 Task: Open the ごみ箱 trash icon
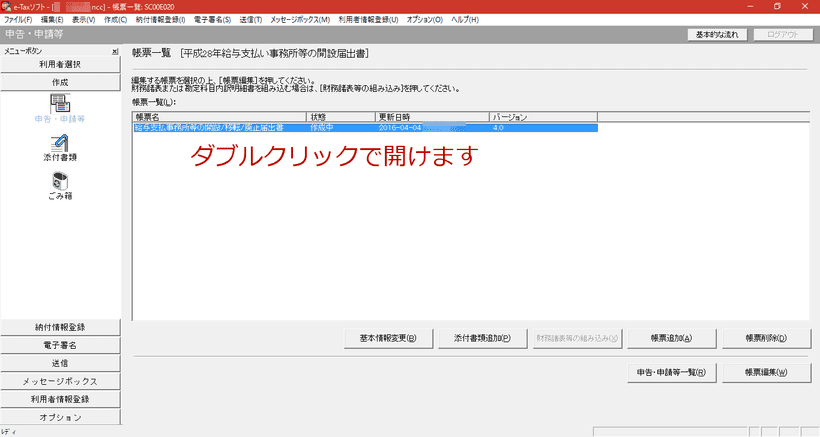tap(60, 187)
